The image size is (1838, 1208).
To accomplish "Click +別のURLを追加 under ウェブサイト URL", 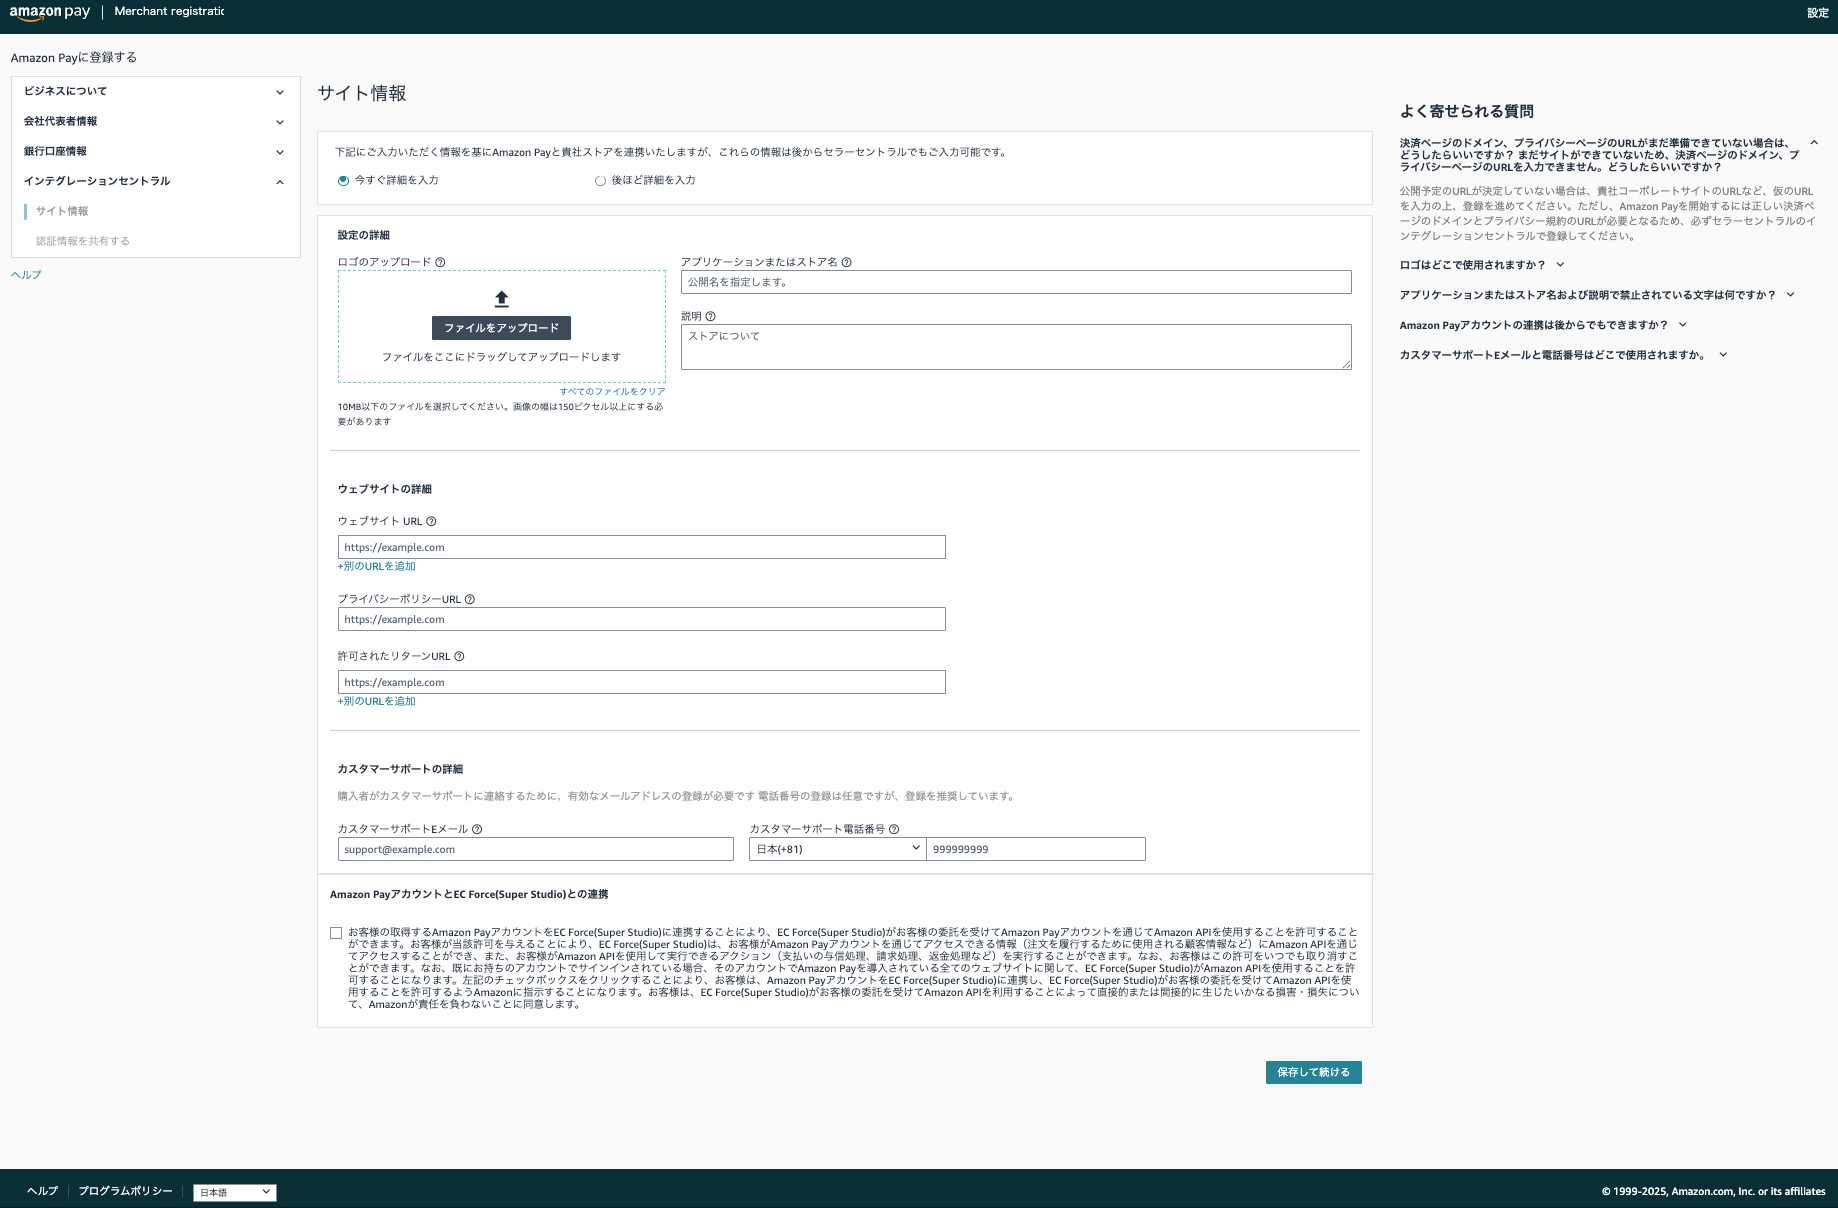I will pyautogui.click(x=377, y=566).
